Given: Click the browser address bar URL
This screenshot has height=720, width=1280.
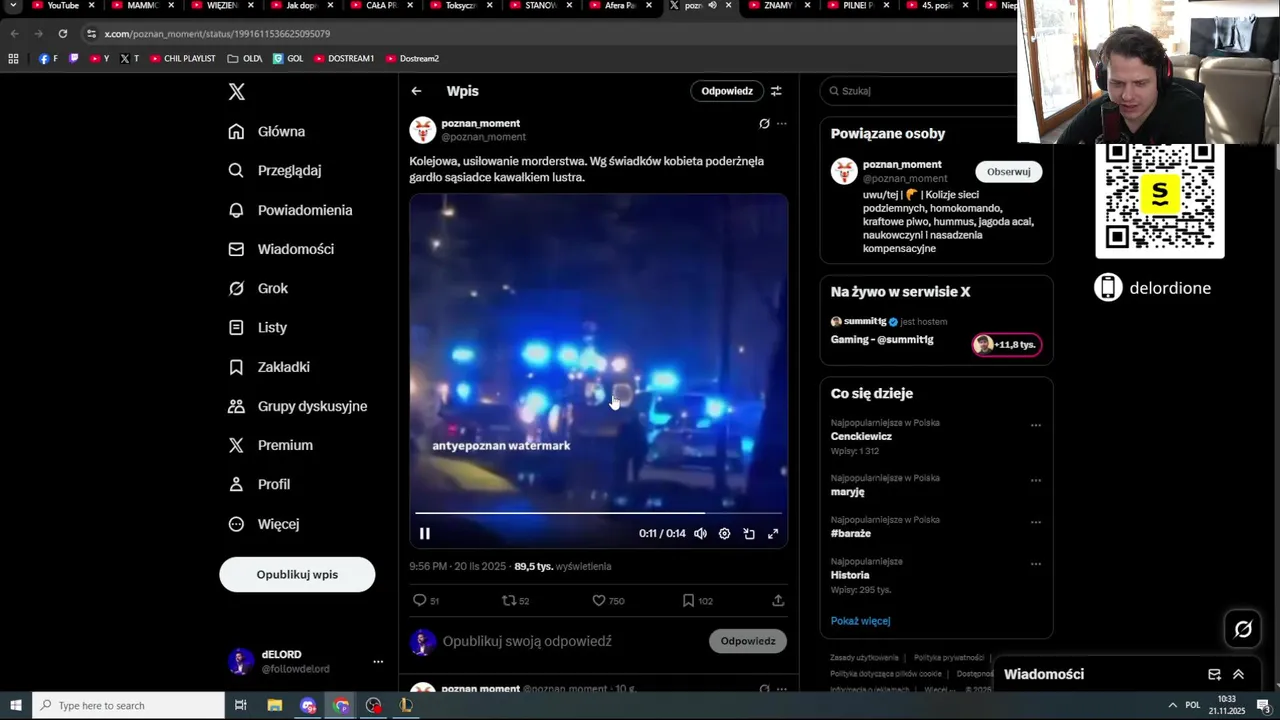Looking at the screenshot, I should click(217, 34).
